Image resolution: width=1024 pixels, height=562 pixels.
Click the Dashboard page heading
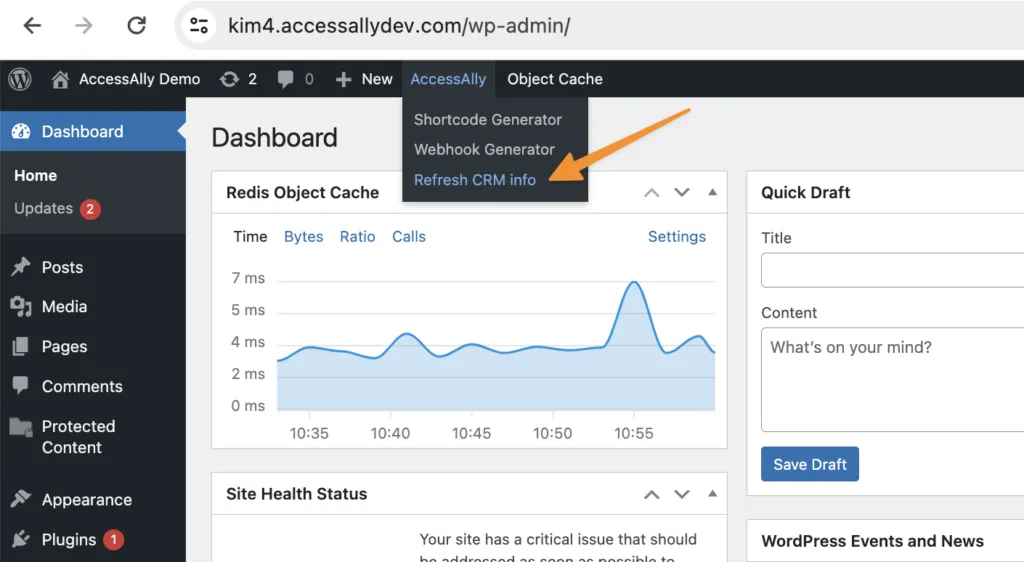pos(274,138)
